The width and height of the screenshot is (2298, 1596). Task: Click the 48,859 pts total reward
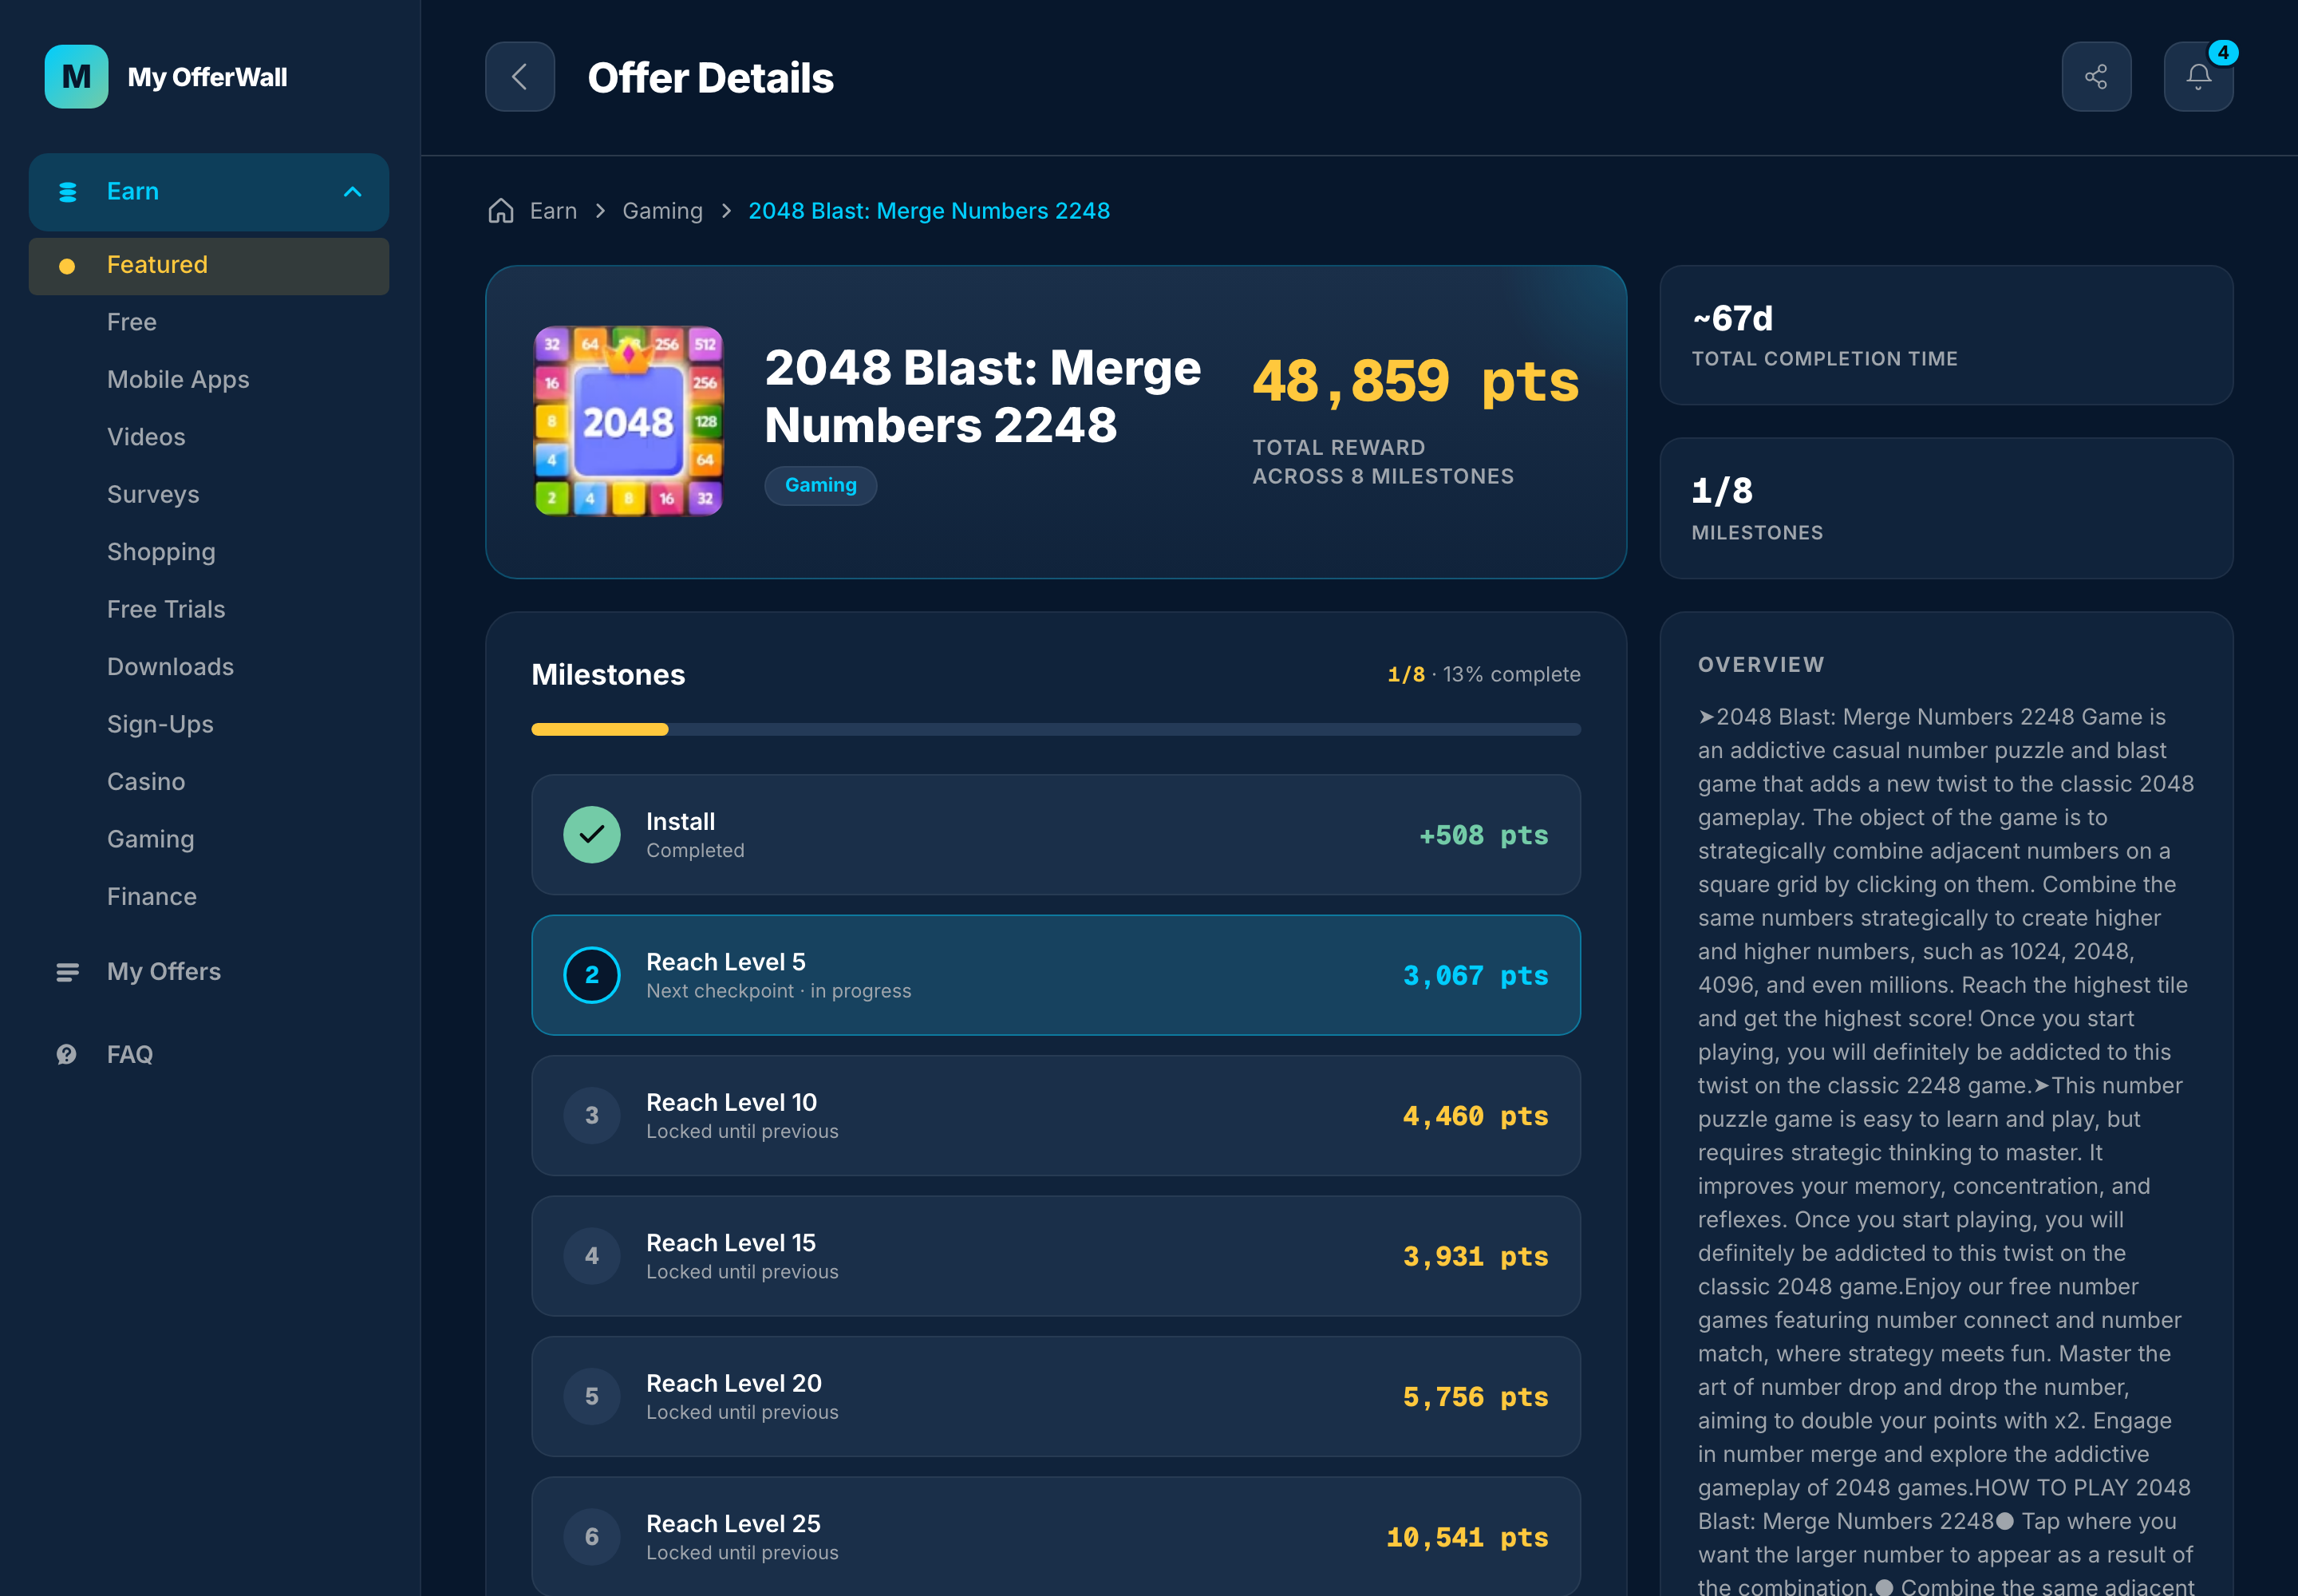(x=1415, y=381)
